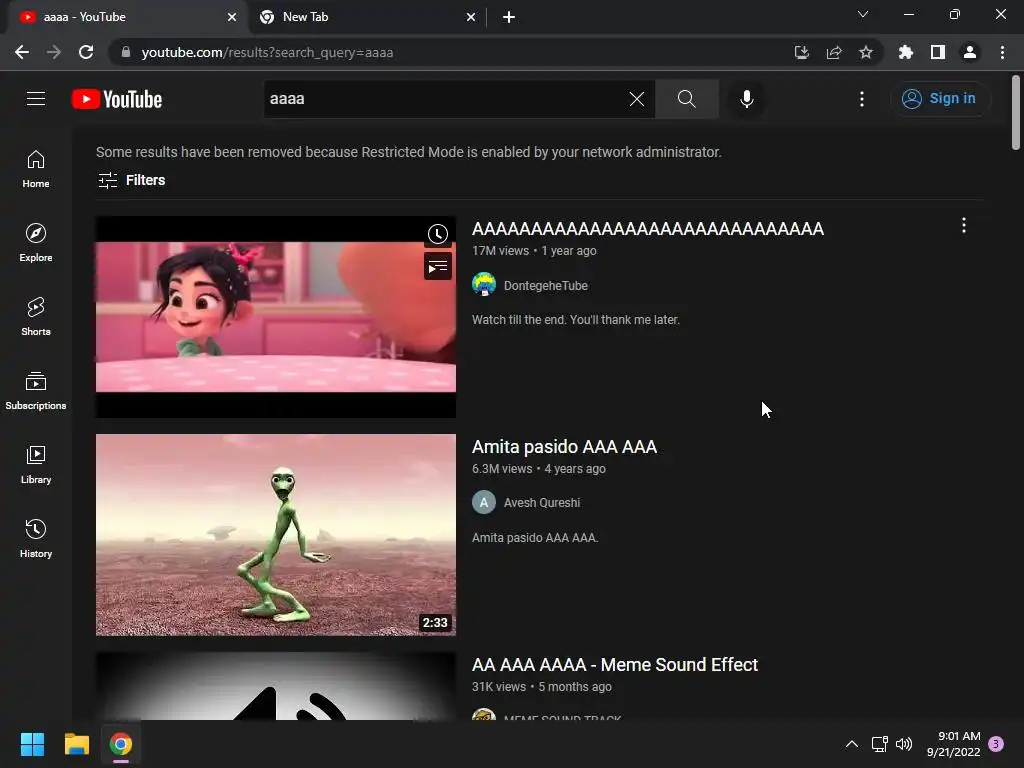Open the network icon in system tray
Image resolution: width=1024 pixels, height=768 pixels.
point(879,744)
